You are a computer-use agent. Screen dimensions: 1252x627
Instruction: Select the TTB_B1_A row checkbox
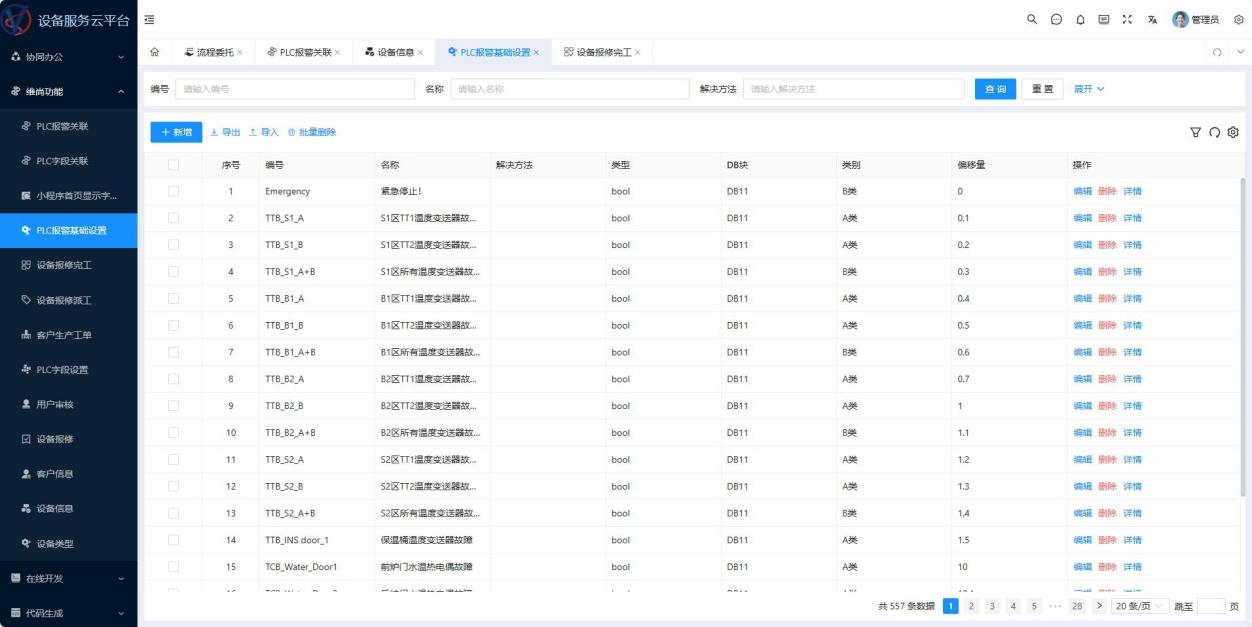tap(173, 298)
